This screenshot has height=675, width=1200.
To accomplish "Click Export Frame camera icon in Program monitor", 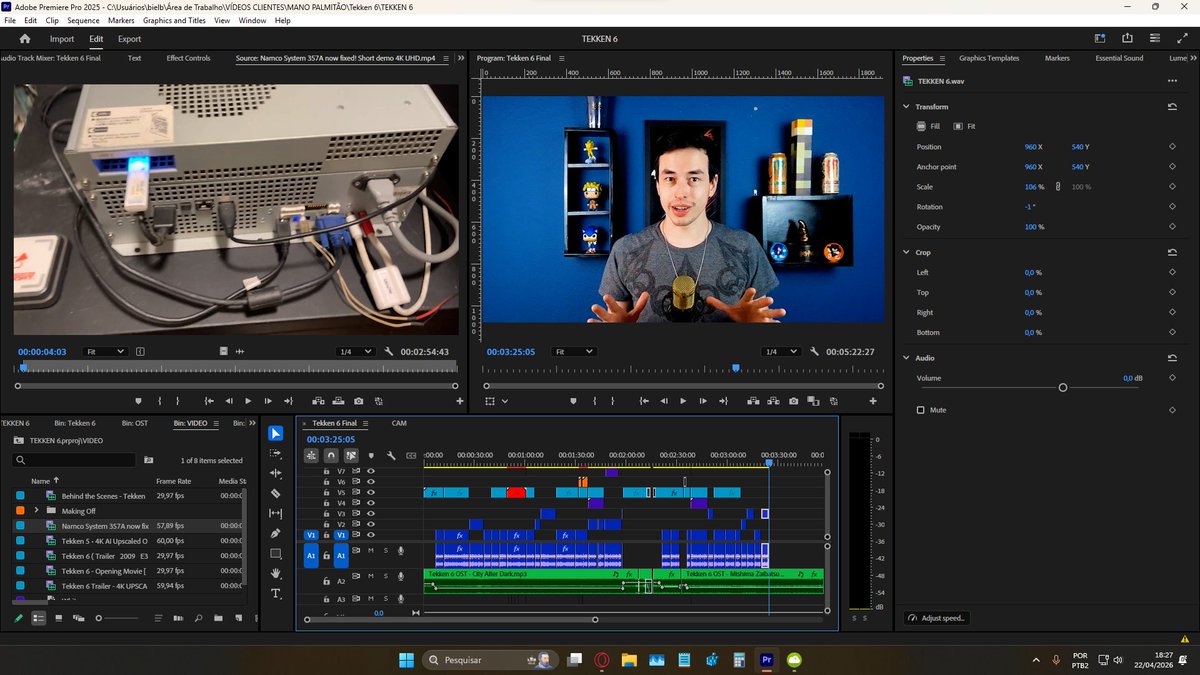I will [x=793, y=401].
